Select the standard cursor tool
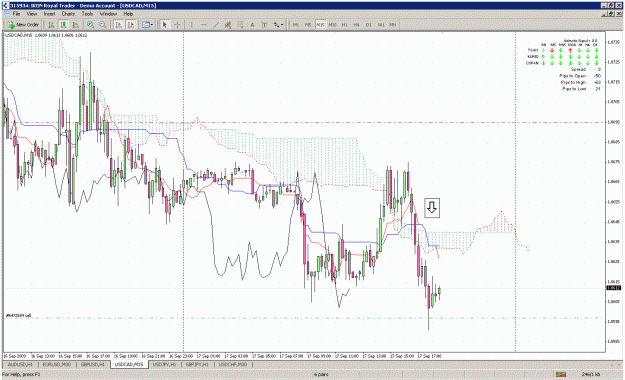Screen dimensions: 625x380 [165, 25]
